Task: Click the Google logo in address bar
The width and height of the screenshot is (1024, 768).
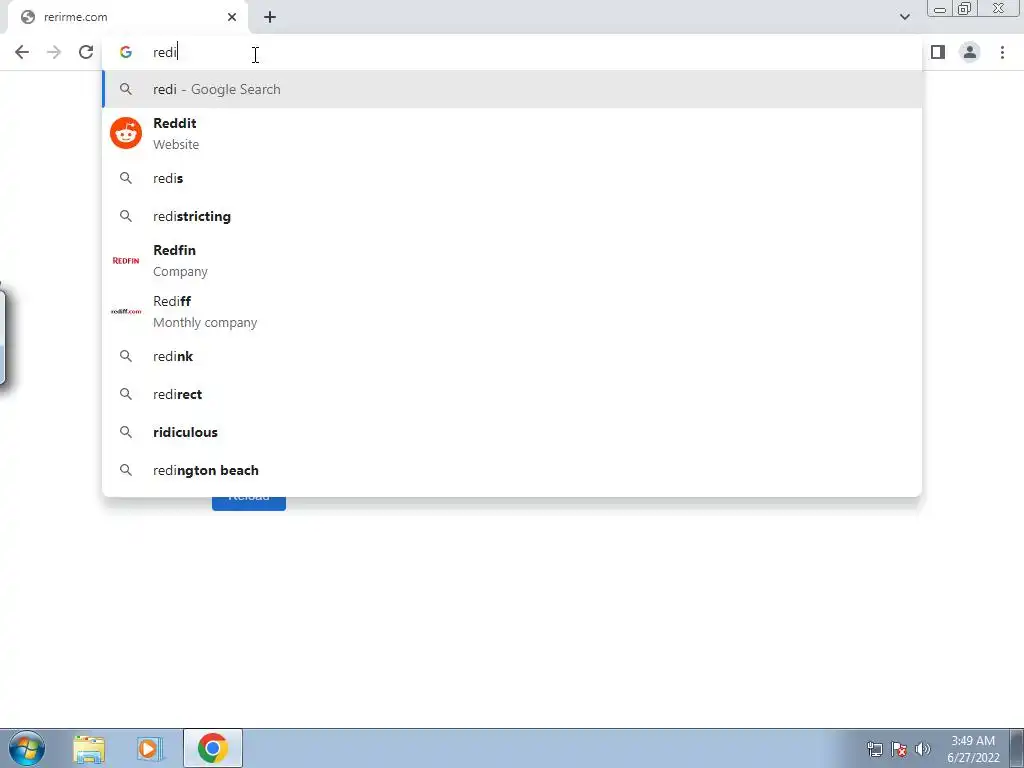Action: pos(126,52)
